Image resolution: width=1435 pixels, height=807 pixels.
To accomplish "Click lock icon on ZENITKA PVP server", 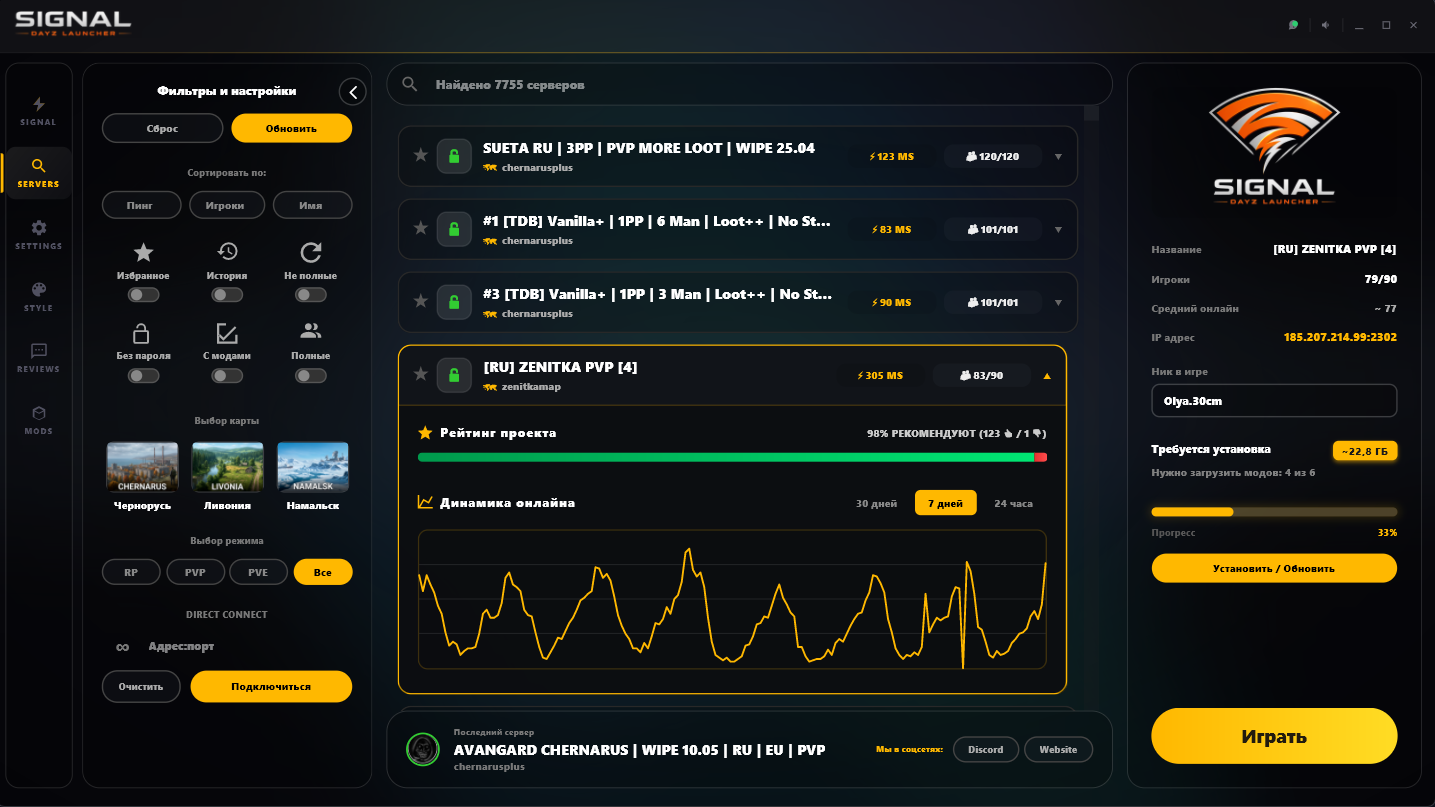I will click(x=454, y=375).
